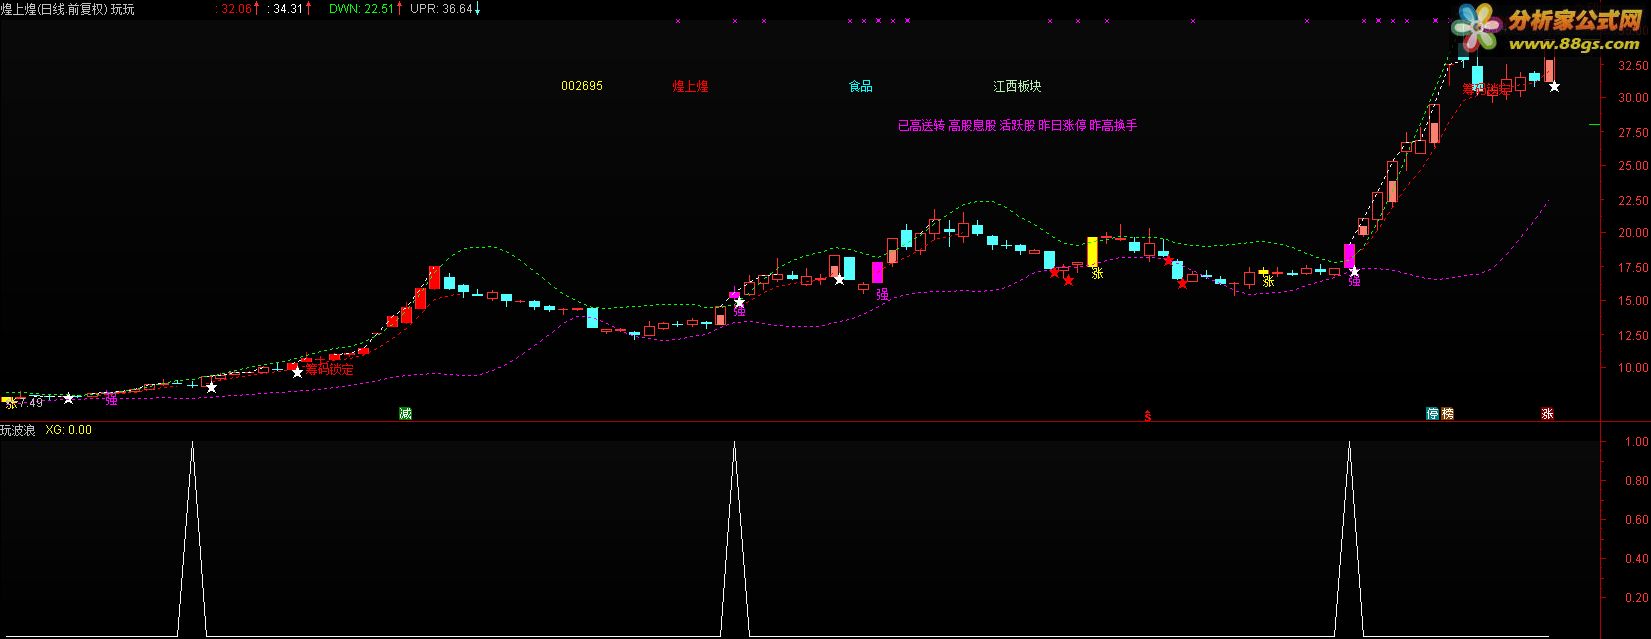Click the rightmost XG signal spike
Image resolution: width=1651 pixels, height=639 pixels.
tap(1349, 538)
